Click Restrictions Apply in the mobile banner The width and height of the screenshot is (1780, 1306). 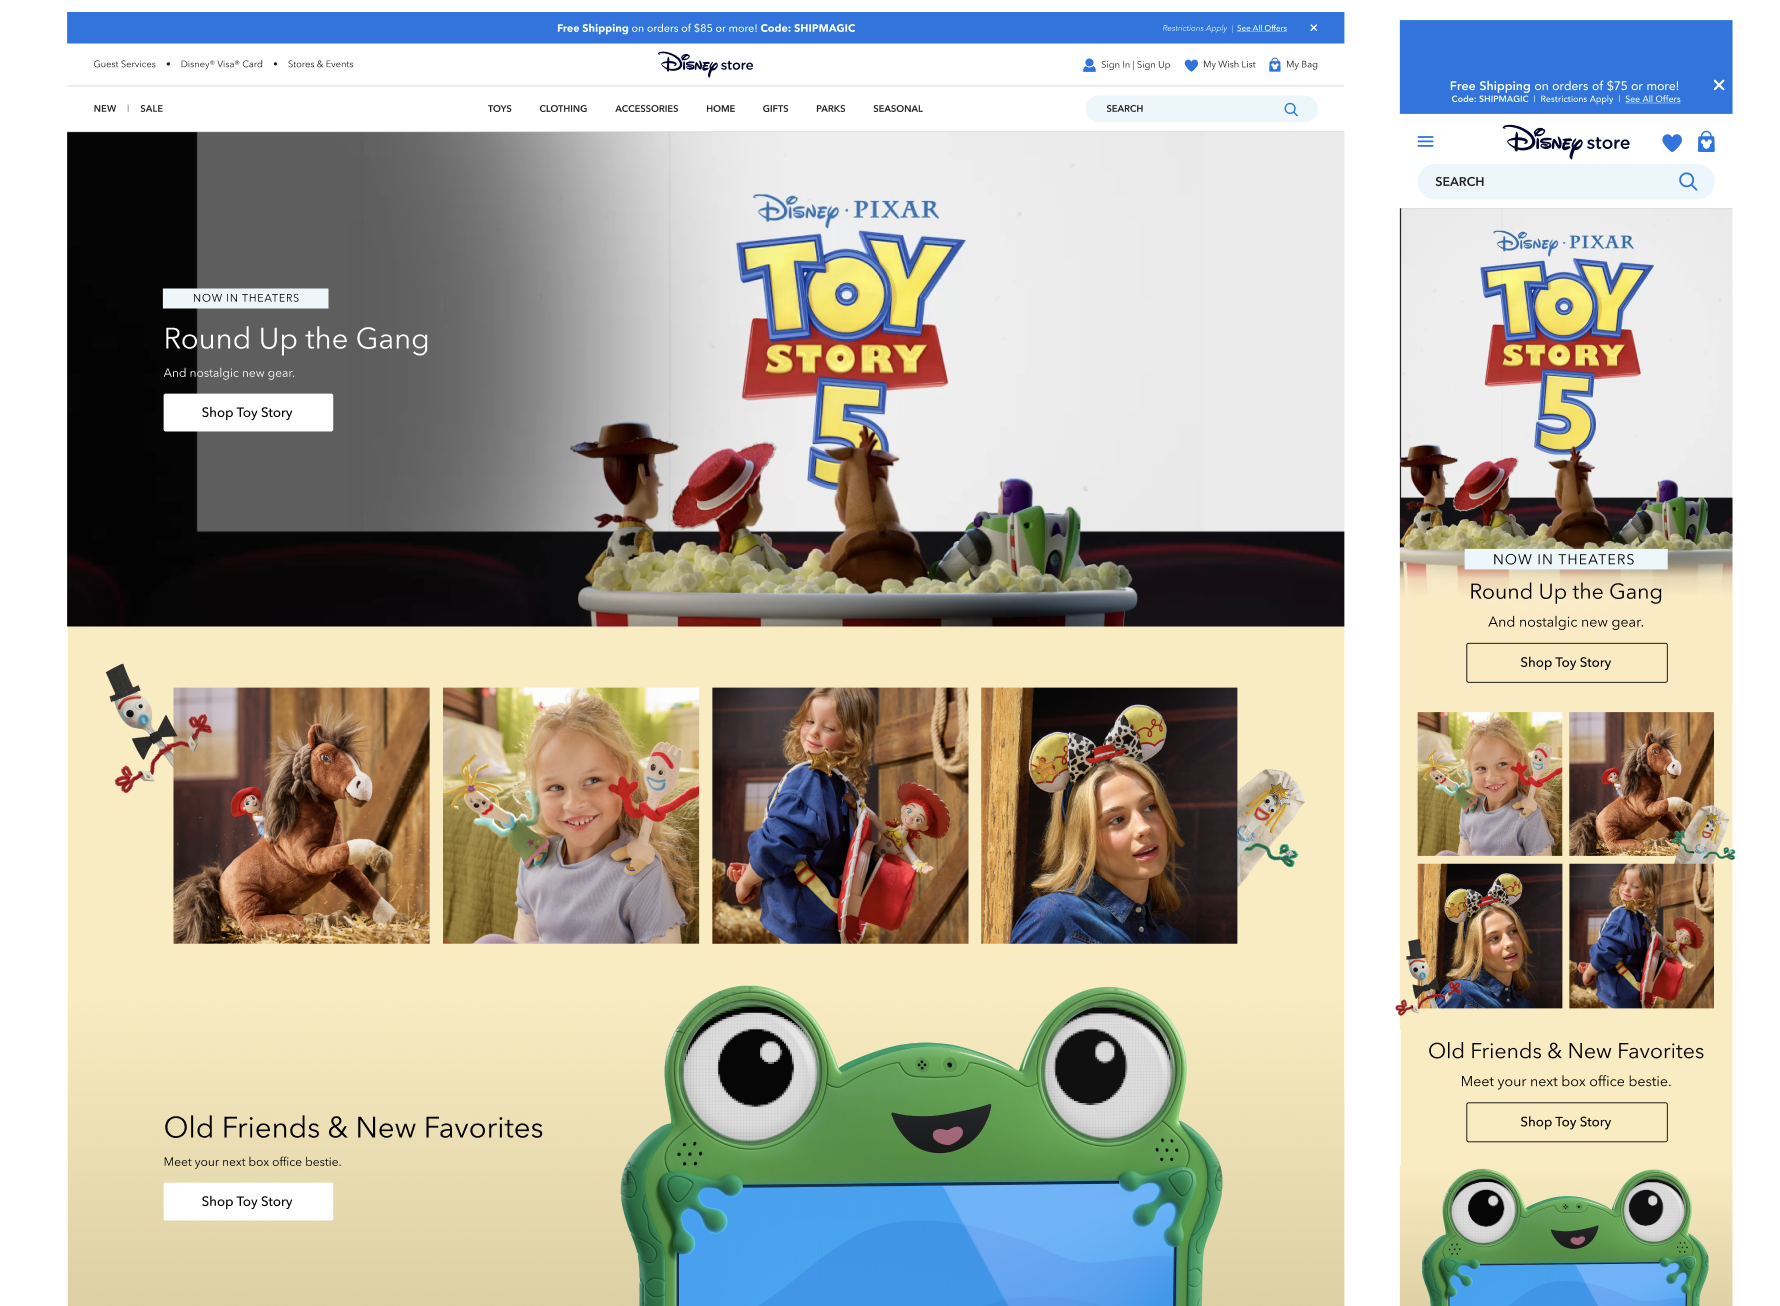pos(1577,99)
